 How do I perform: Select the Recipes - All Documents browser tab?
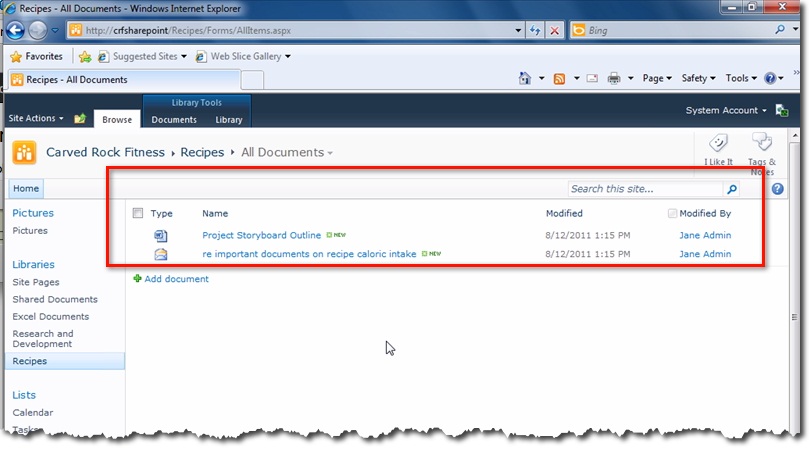click(124, 80)
